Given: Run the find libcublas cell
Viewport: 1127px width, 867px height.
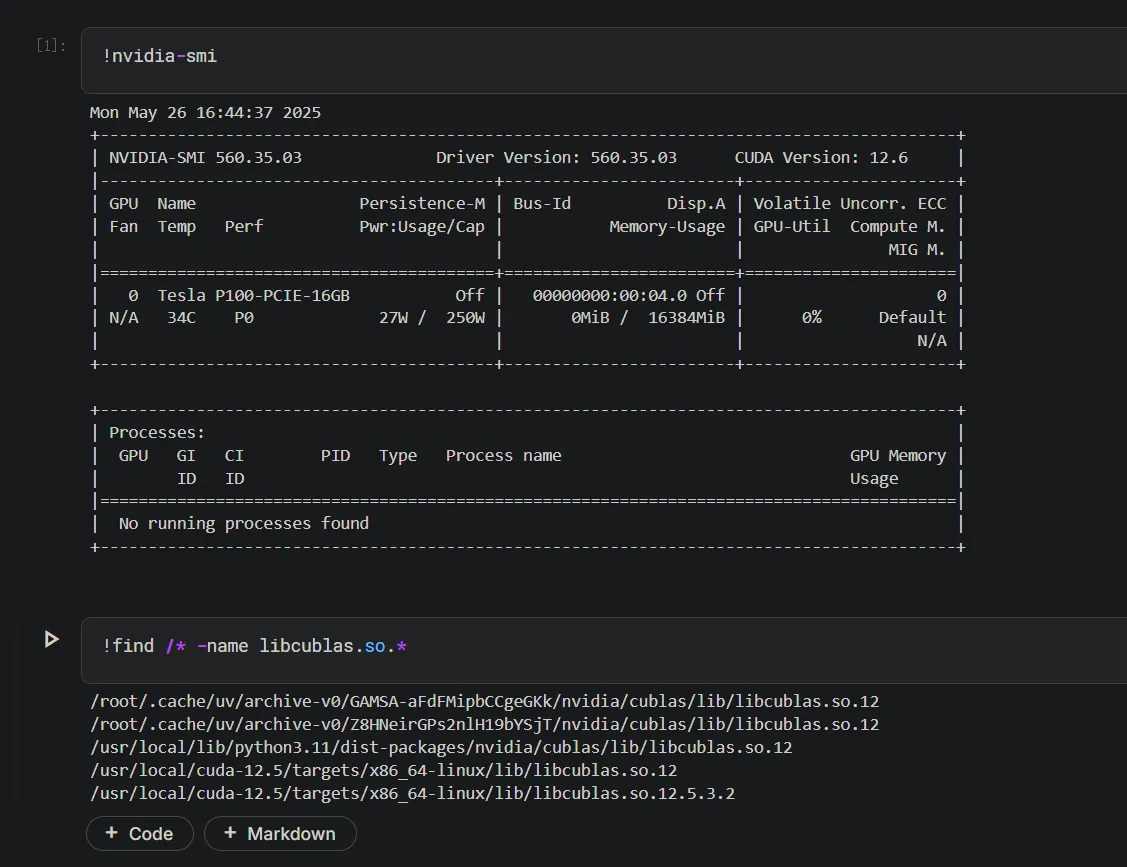Looking at the screenshot, I should (52, 639).
